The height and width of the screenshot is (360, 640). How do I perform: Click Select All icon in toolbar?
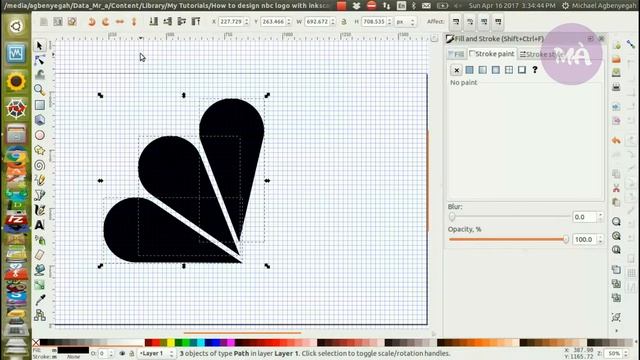click(44, 22)
